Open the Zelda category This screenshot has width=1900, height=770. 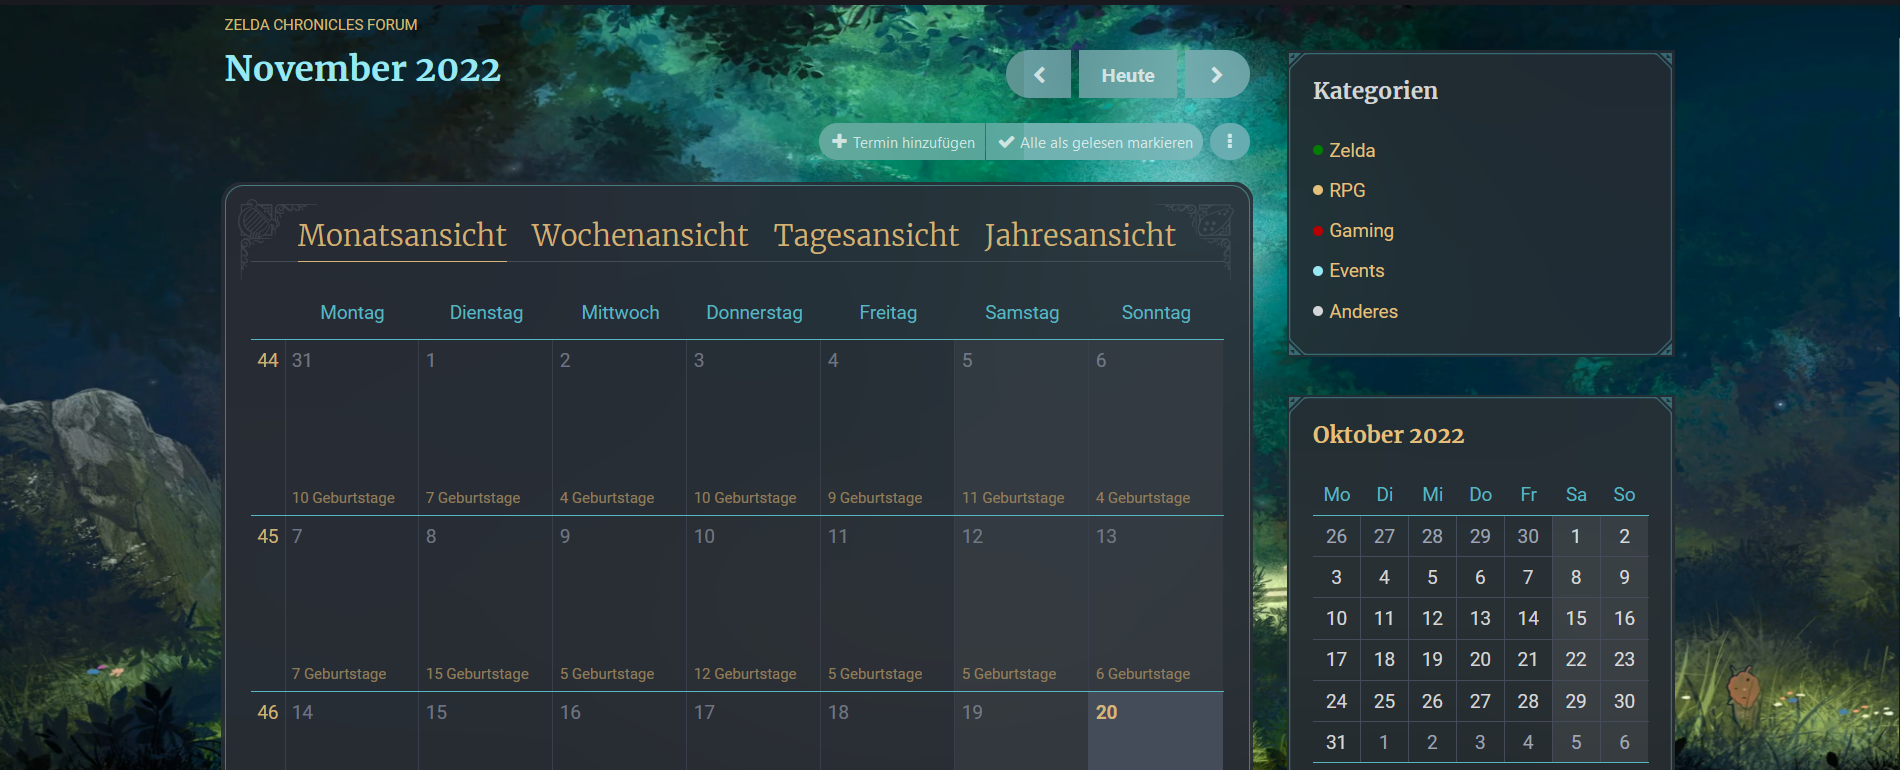[x=1352, y=150]
